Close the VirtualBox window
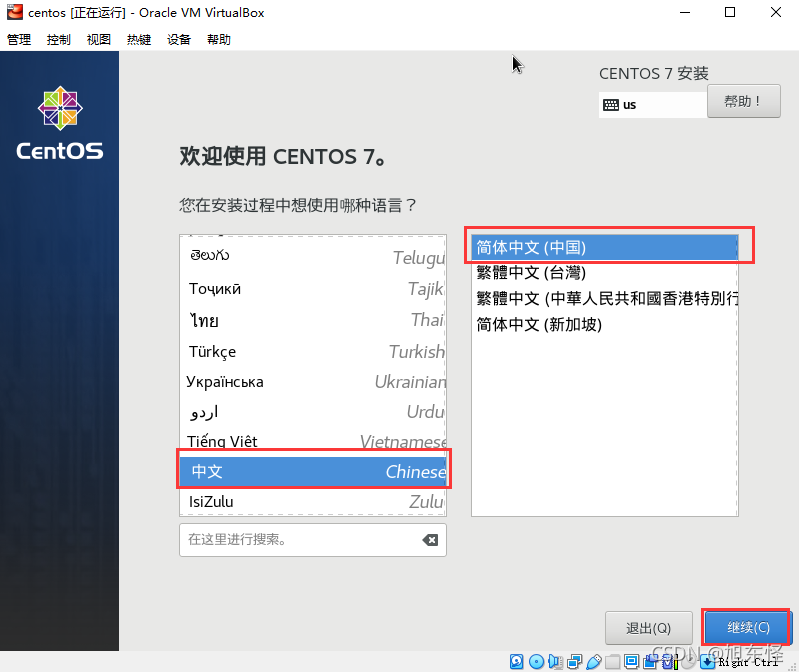799x672 pixels. click(x=776, y=12)
